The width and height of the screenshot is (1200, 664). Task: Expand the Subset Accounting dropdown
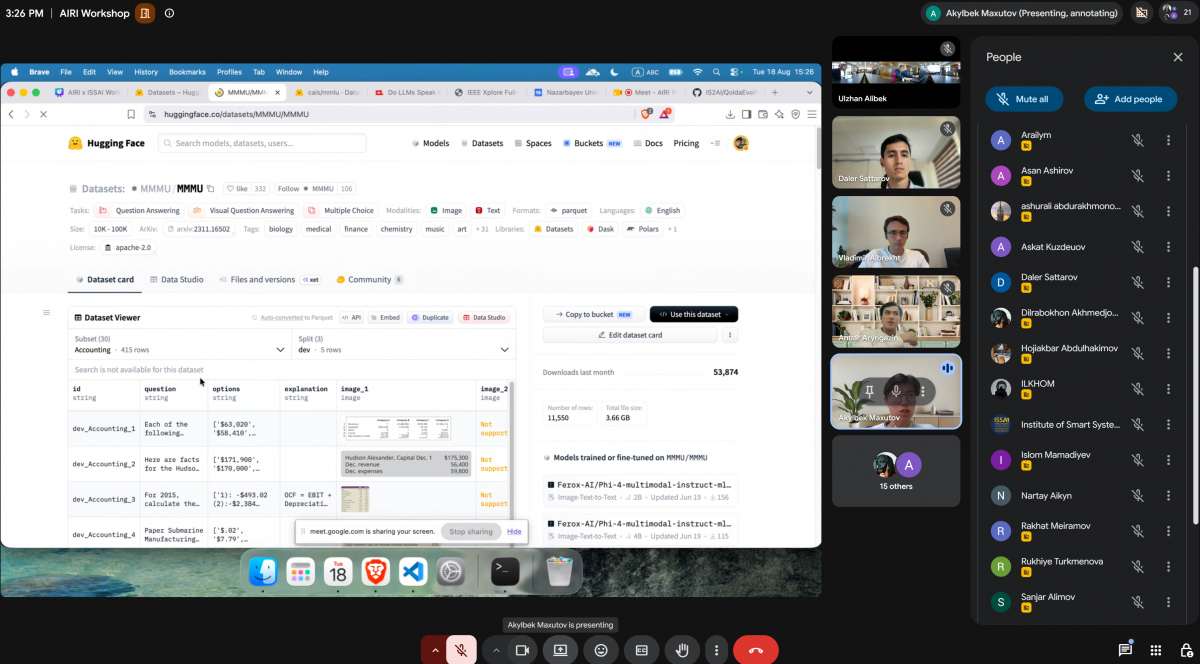[180, 344]
